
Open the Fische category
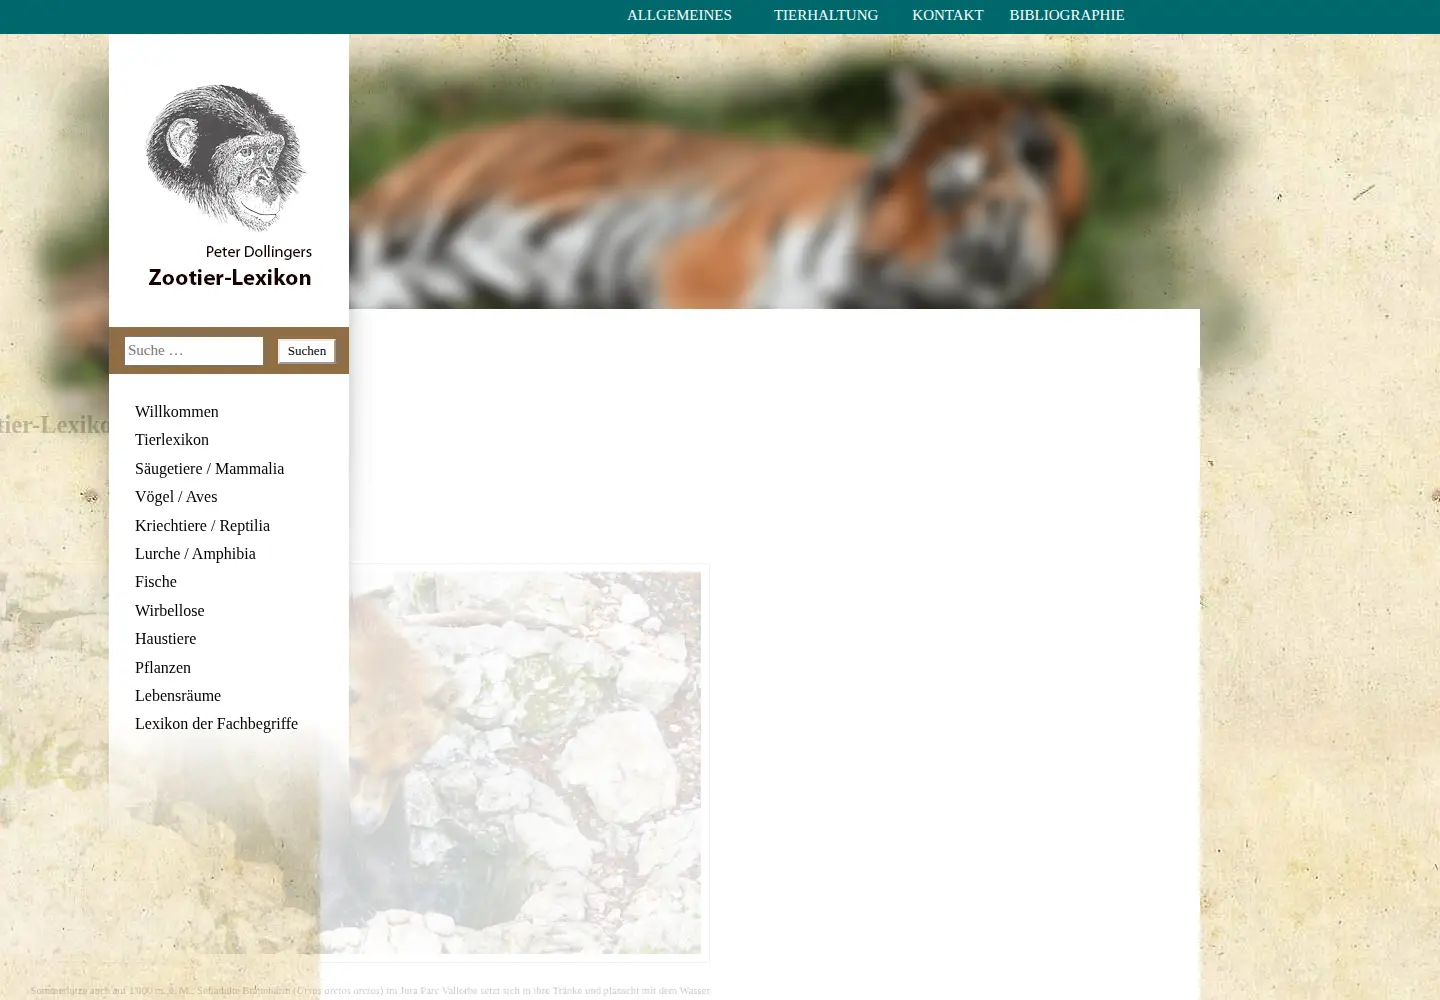[155, 582]
